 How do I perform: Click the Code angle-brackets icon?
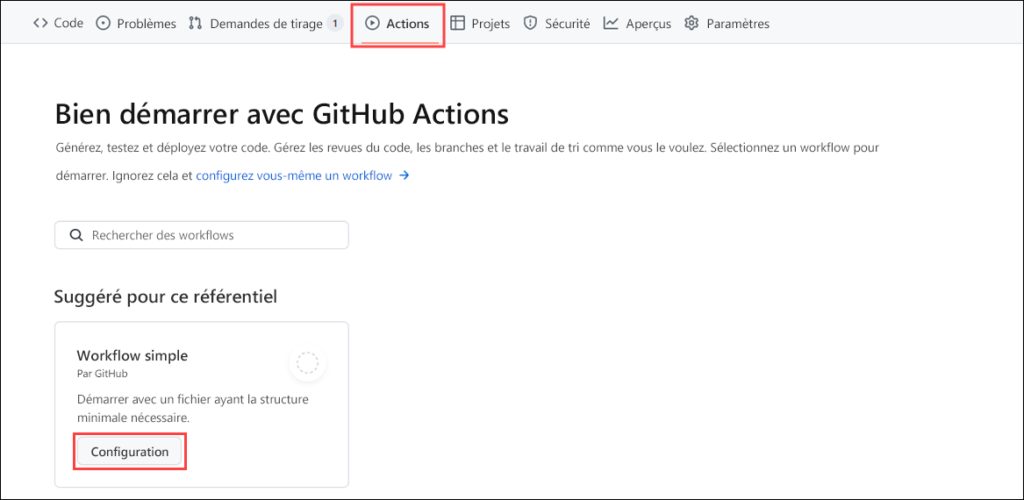tap(41, 23)
